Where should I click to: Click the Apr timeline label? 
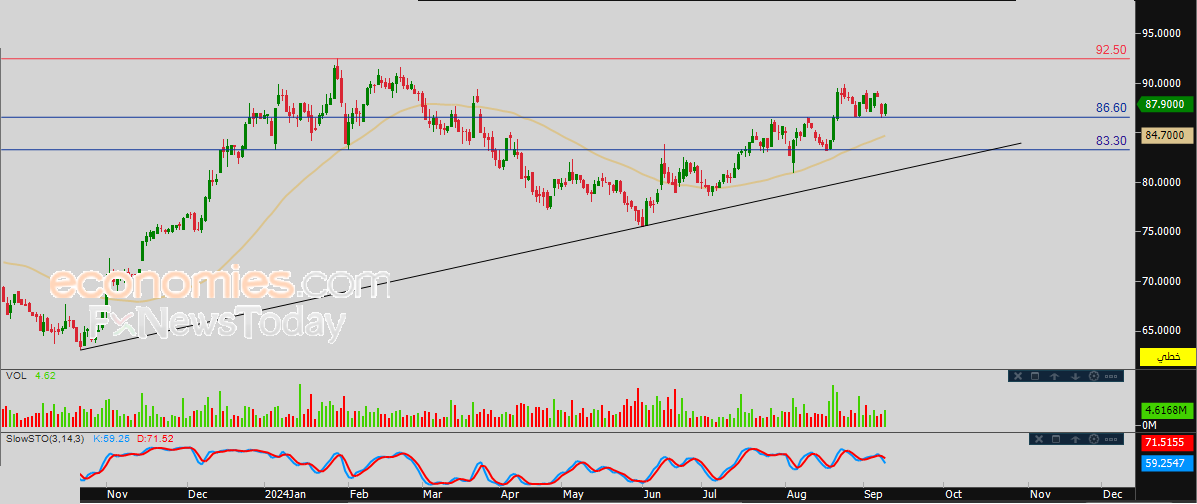click(x=511, y=495)
